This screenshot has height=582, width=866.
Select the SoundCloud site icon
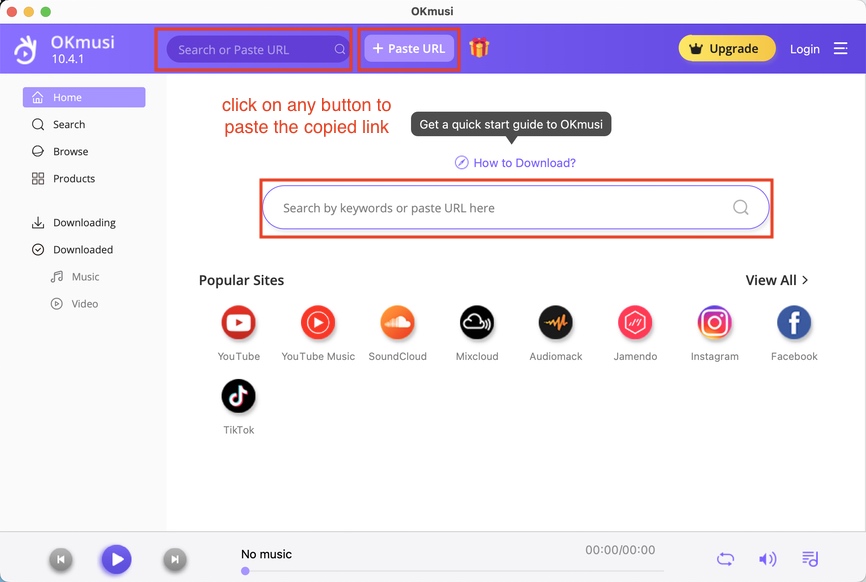(x=397, y=323)
